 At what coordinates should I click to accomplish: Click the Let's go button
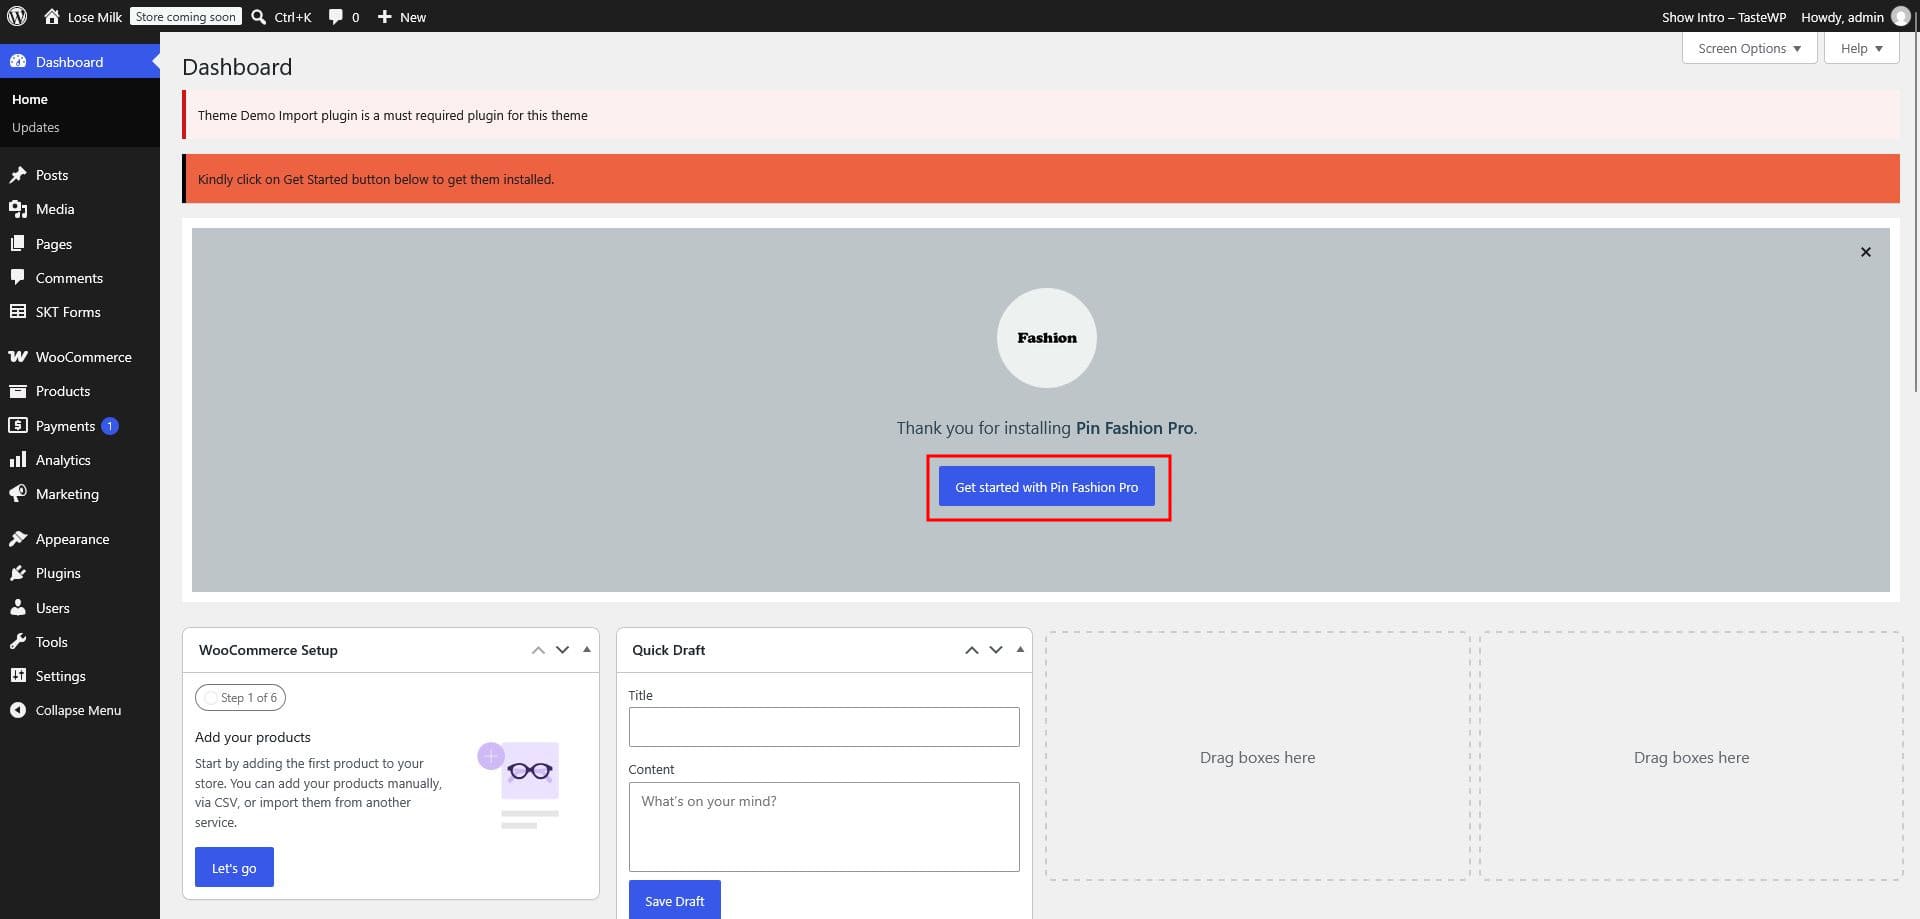pos(234,868)
